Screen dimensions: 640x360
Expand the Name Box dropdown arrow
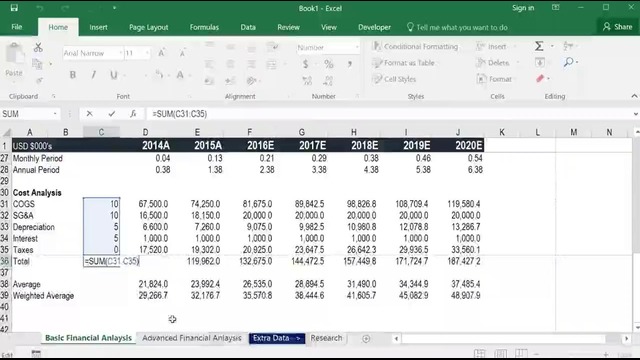pyautogui.click(x=55, y=114)
